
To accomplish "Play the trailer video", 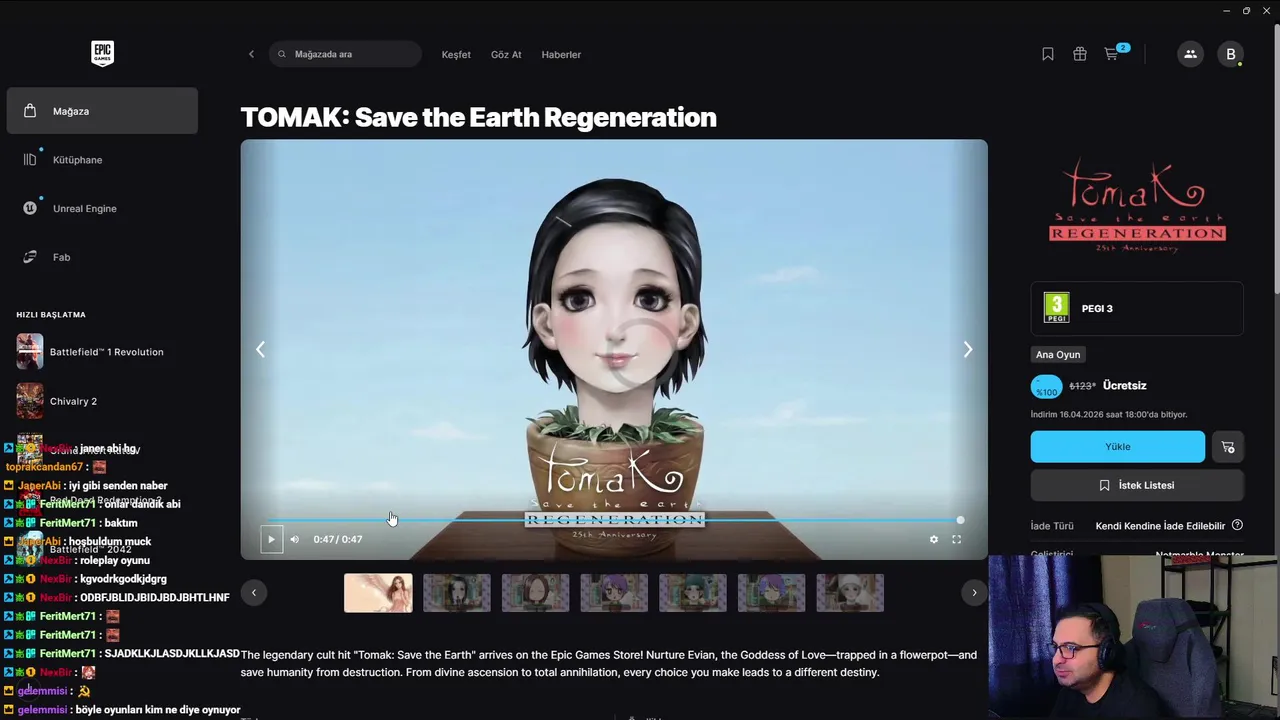I will pyautogui.click(x=270, y=539).
